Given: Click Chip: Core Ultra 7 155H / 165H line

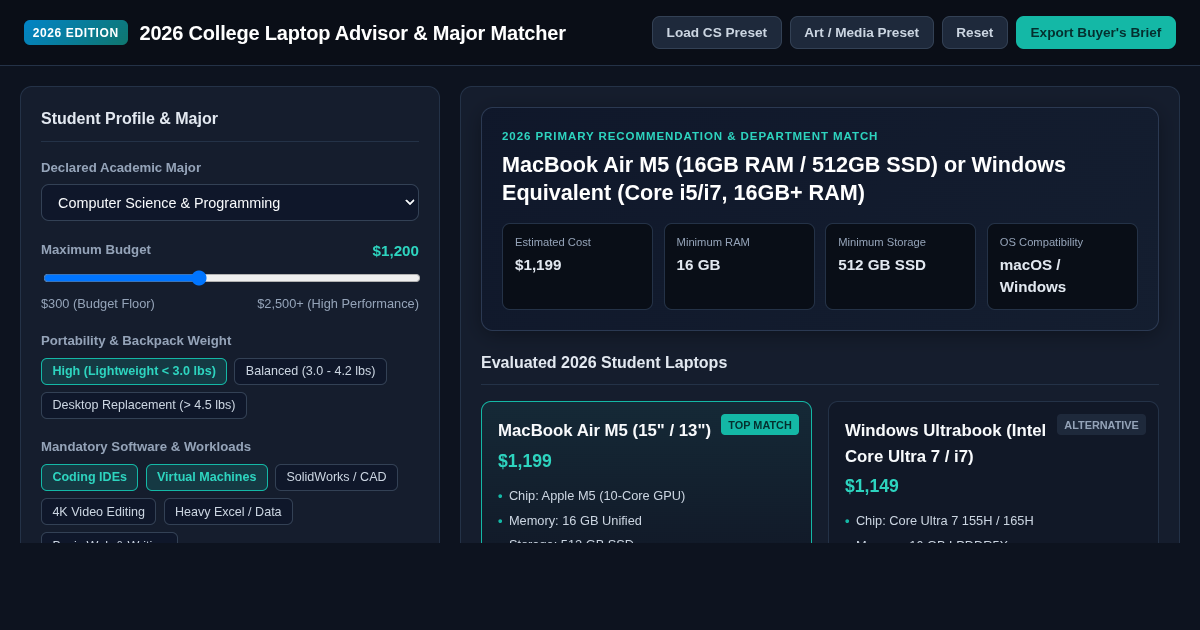Looking at the screenshot, I should tap(945, 520).
